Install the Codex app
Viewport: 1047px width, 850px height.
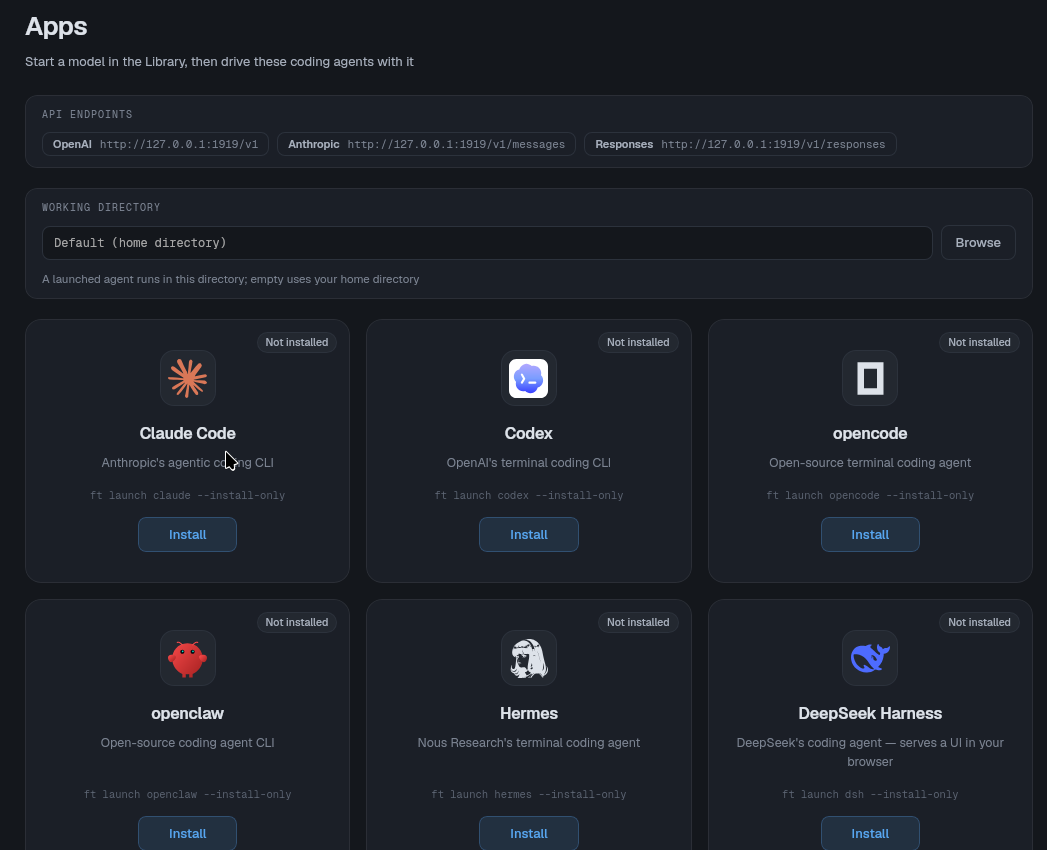[x=528, y=534]
